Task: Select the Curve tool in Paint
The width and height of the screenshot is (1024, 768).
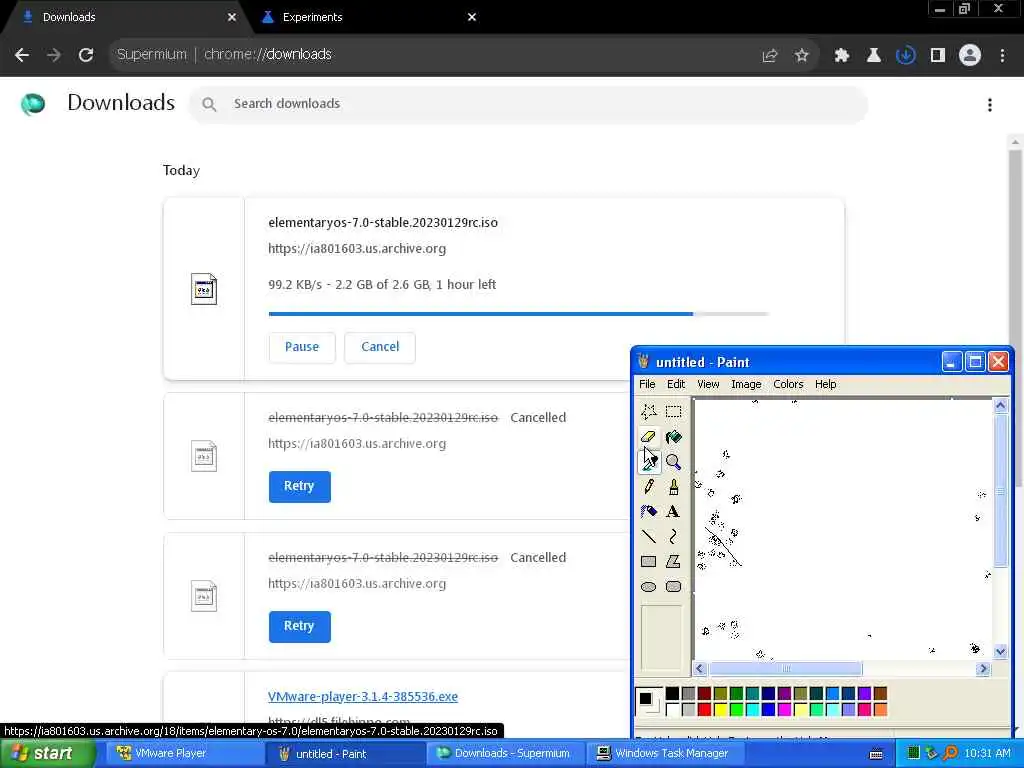Action: [673, 536]
